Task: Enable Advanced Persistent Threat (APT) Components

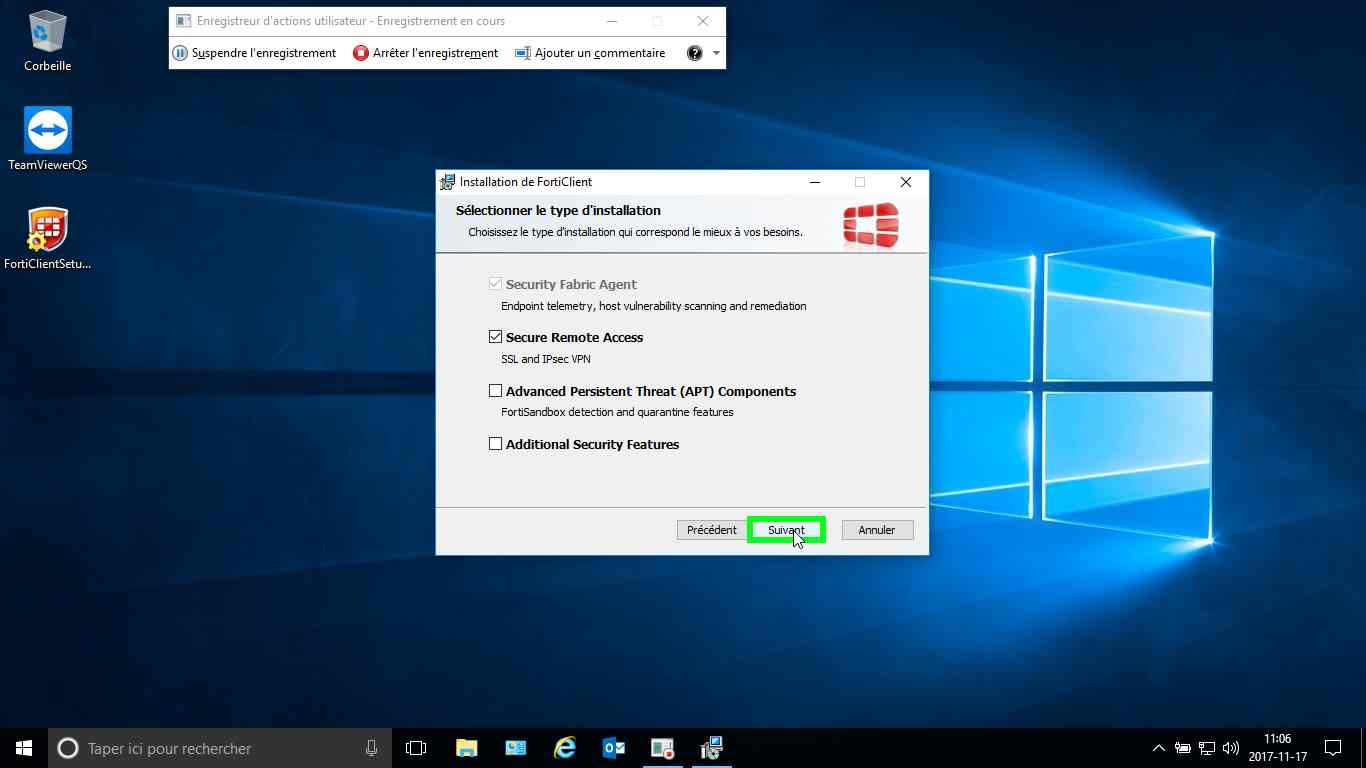Action: coord(495,391)
